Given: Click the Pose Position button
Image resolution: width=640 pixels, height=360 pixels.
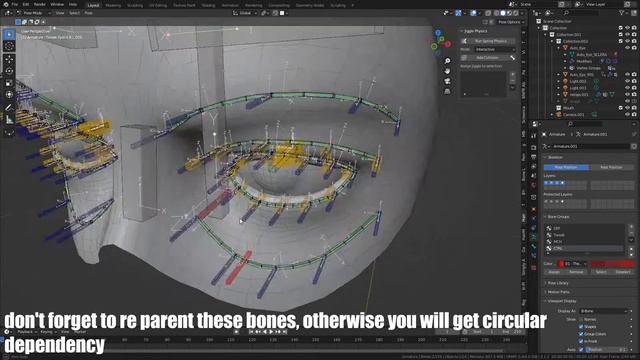Looking at the screenshot, I should [x=566, y=167].
